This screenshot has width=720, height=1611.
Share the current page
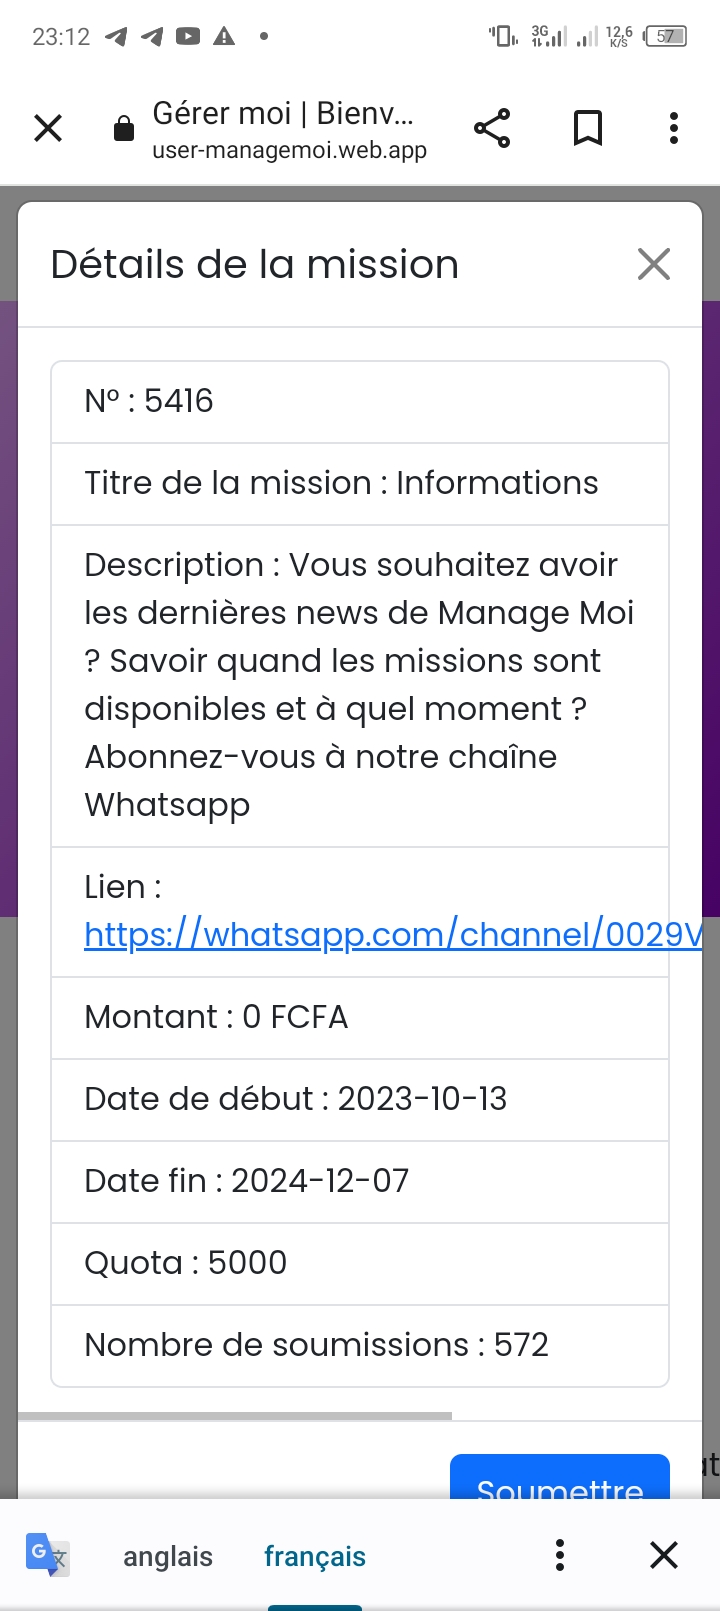click(492, 128)
